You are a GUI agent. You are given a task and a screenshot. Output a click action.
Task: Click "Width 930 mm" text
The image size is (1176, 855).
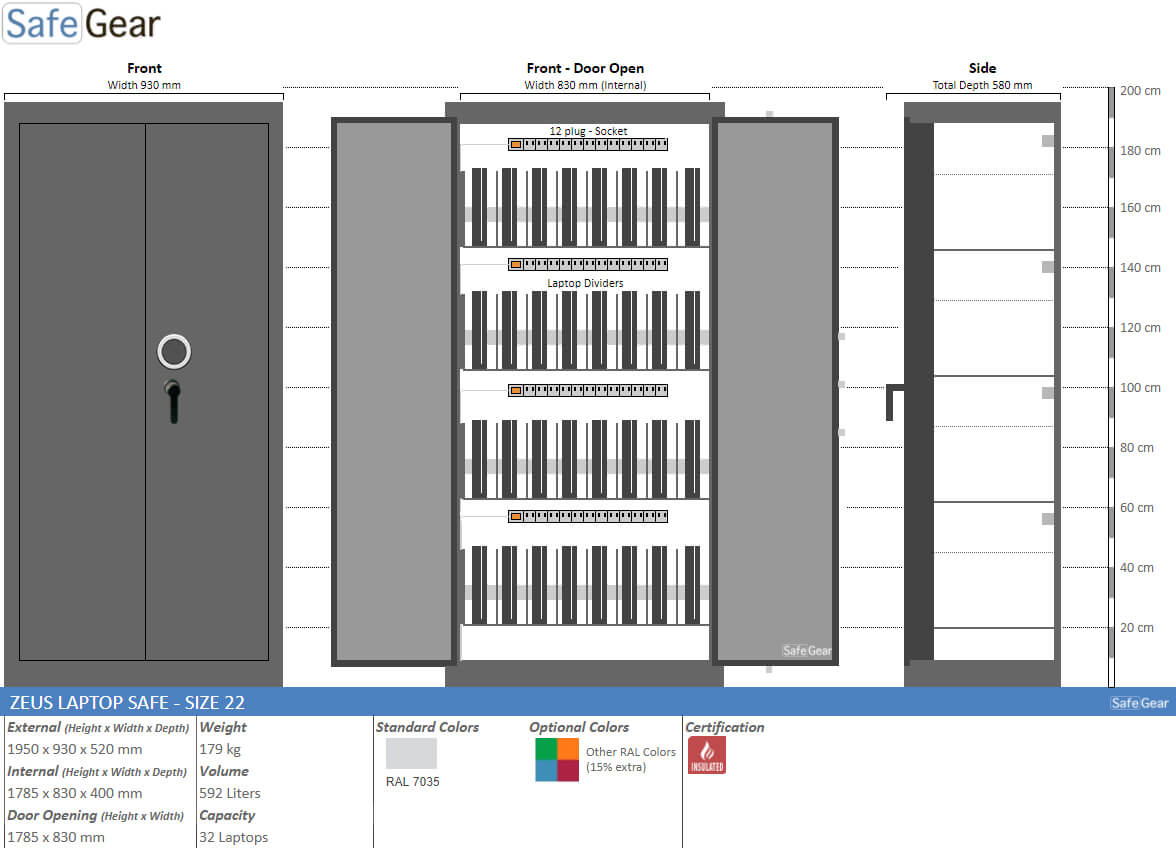144,85
